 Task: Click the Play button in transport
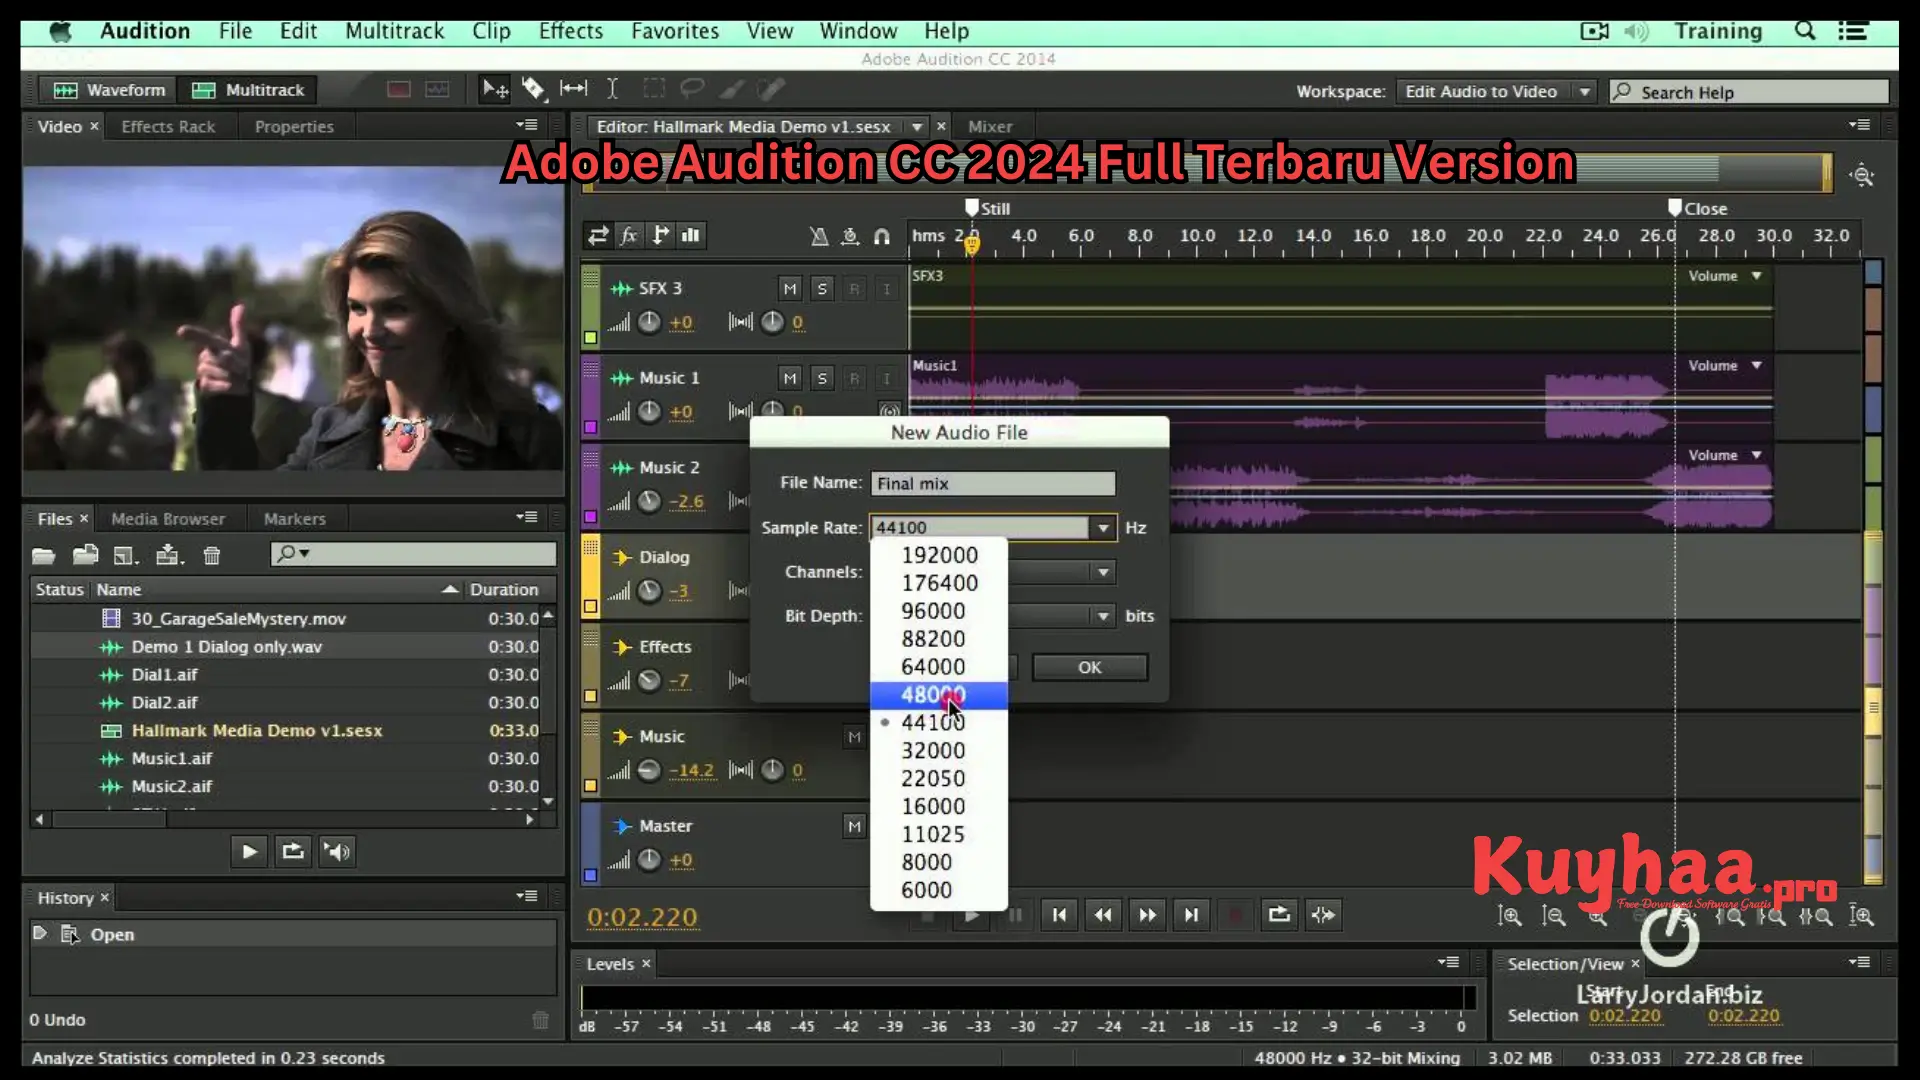click(x=971, y=915)
